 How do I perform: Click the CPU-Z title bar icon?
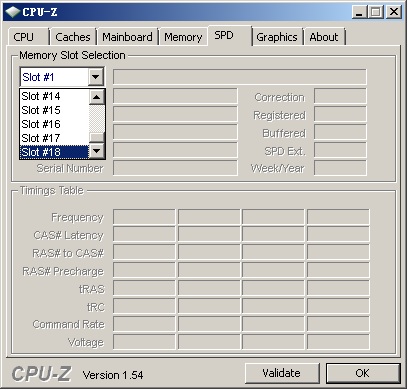[13, 12]
